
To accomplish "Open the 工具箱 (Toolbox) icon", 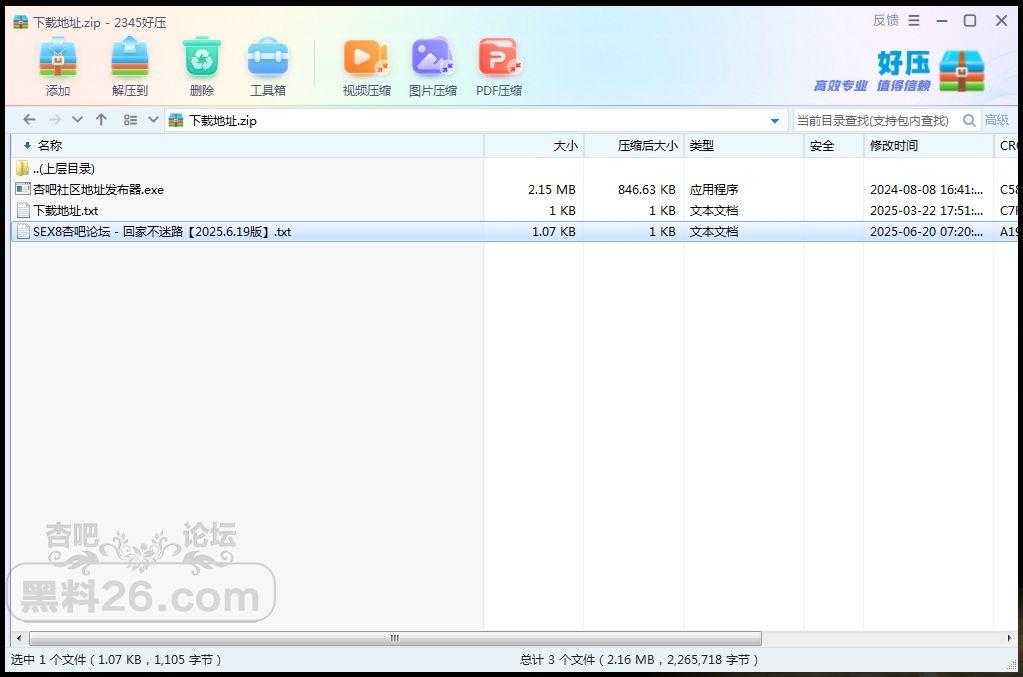I will pos(267,59).
